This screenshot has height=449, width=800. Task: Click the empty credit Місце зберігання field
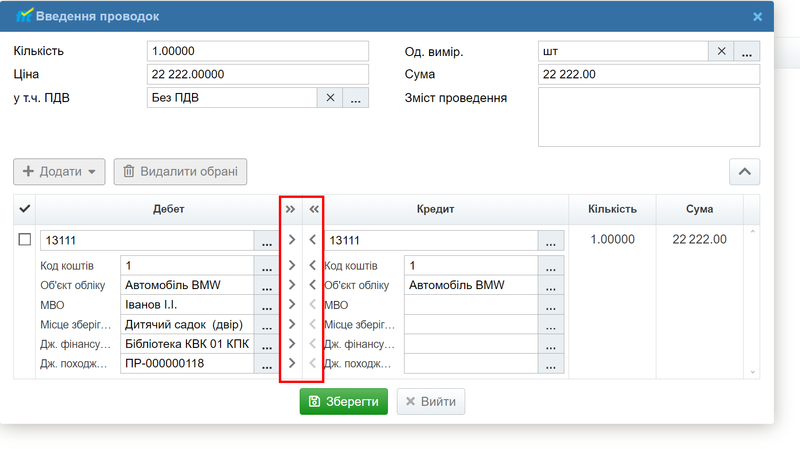tap(471, 325)
